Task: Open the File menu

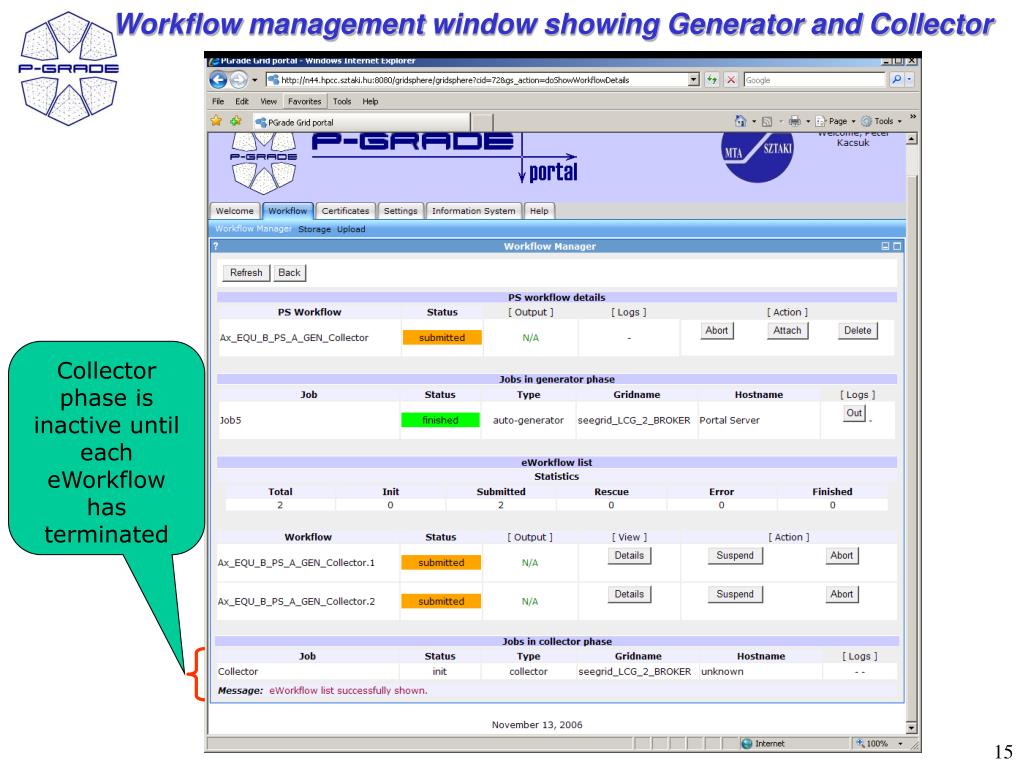Action: 218,101
